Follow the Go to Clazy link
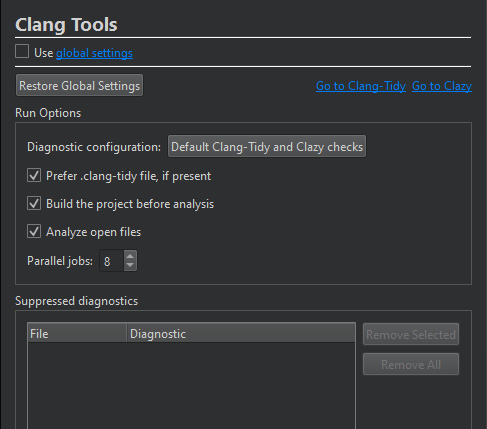Image resolution: width=487 pixels, height=429 pixels. pos(442,86)
